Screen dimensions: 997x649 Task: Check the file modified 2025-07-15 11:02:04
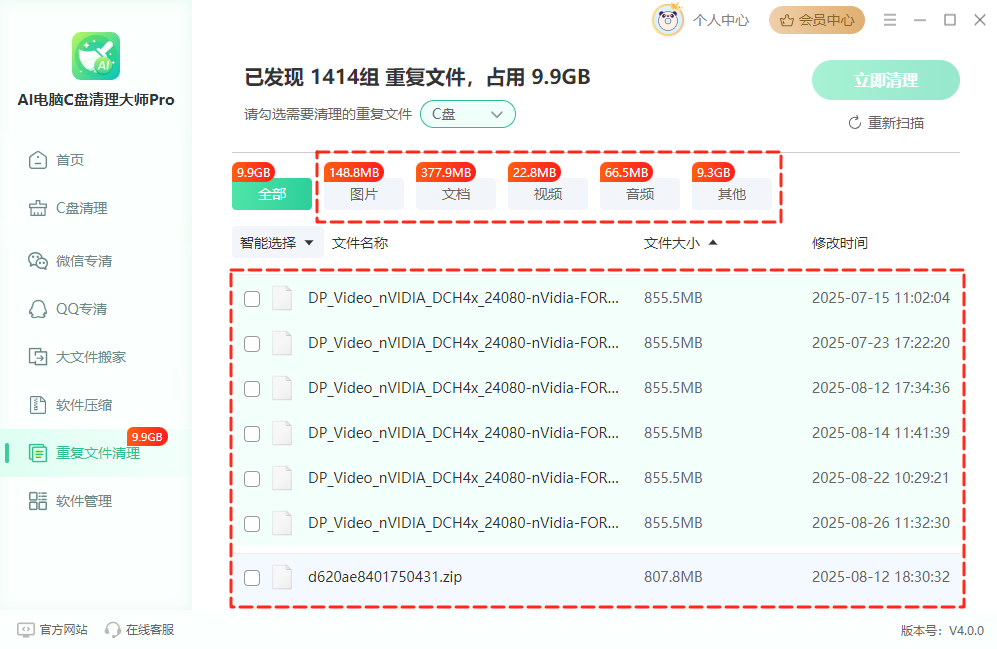tap(252, 299)
